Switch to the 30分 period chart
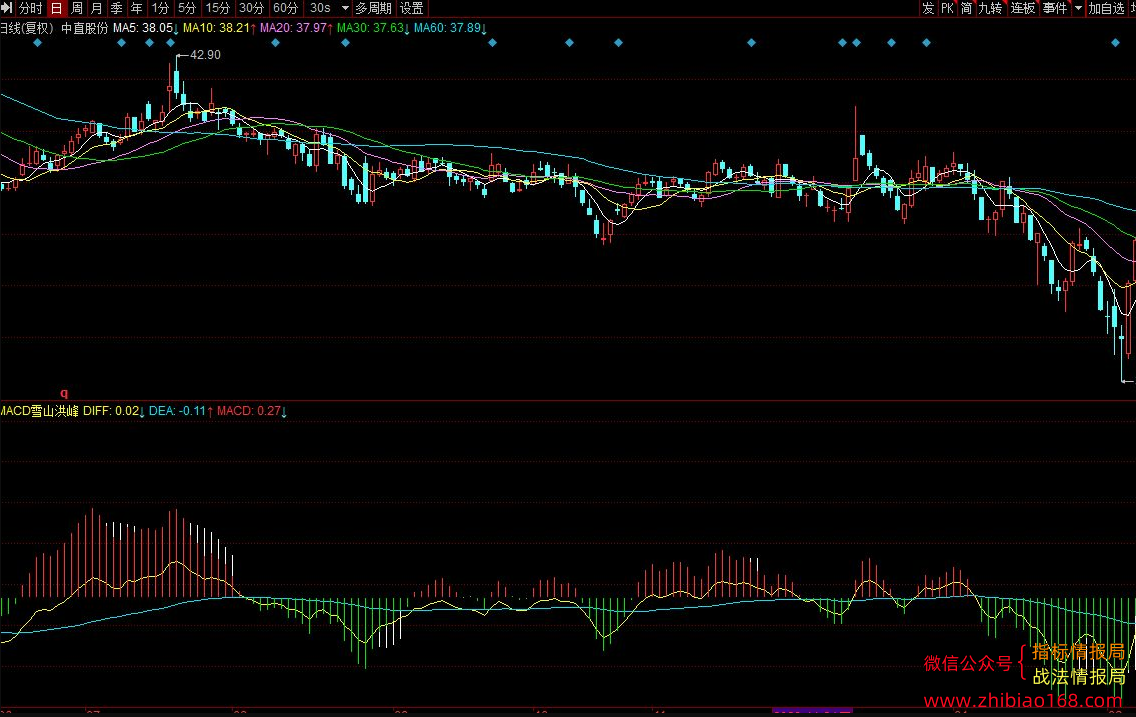 click(251, 8)
